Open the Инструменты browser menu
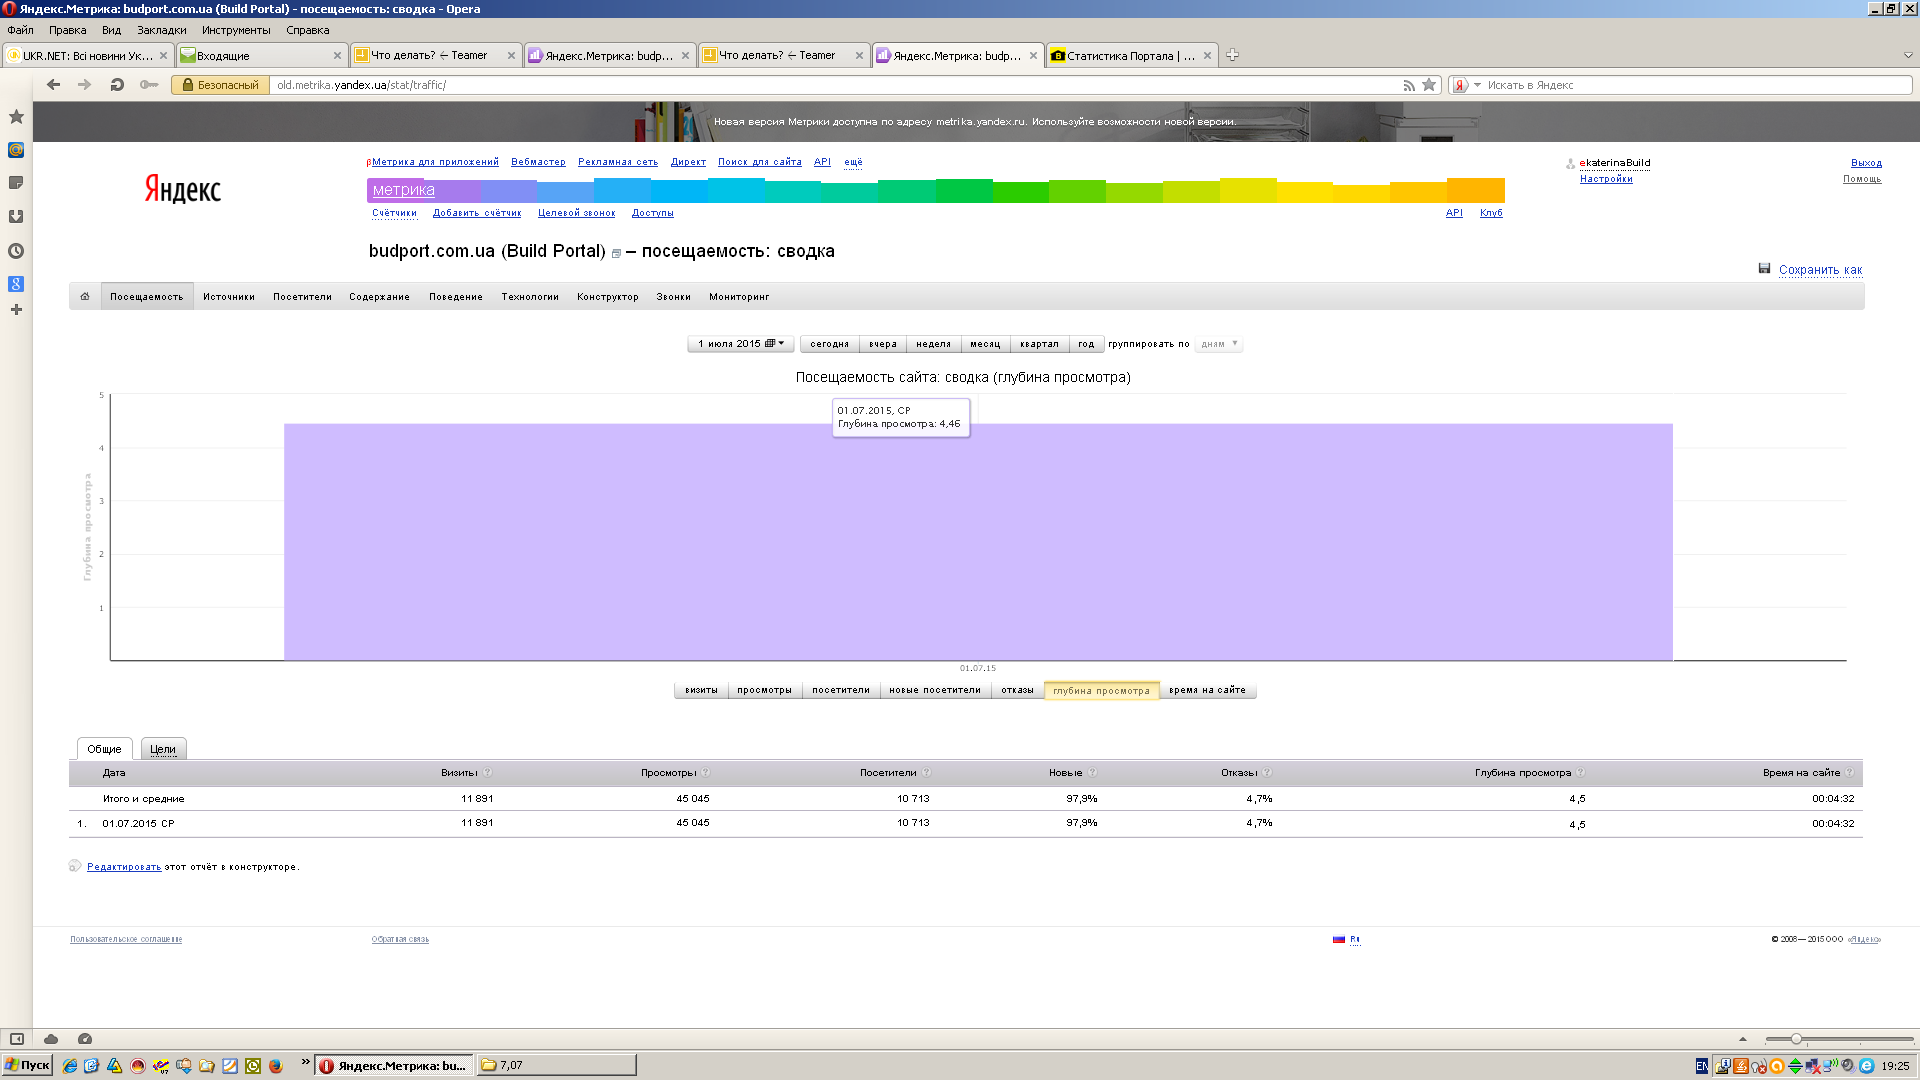 pyautogui.click(x=236, y=30)
